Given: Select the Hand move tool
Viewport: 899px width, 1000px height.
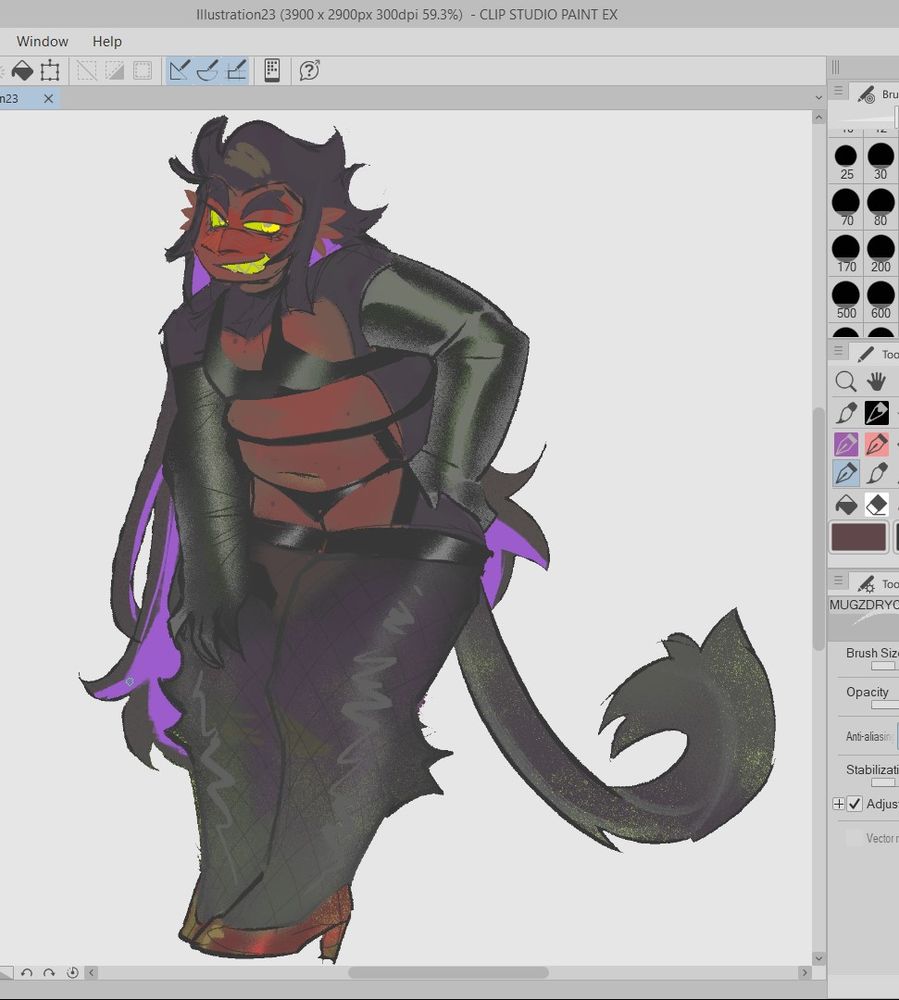Looking at the screenshot, I should [877, 381].
